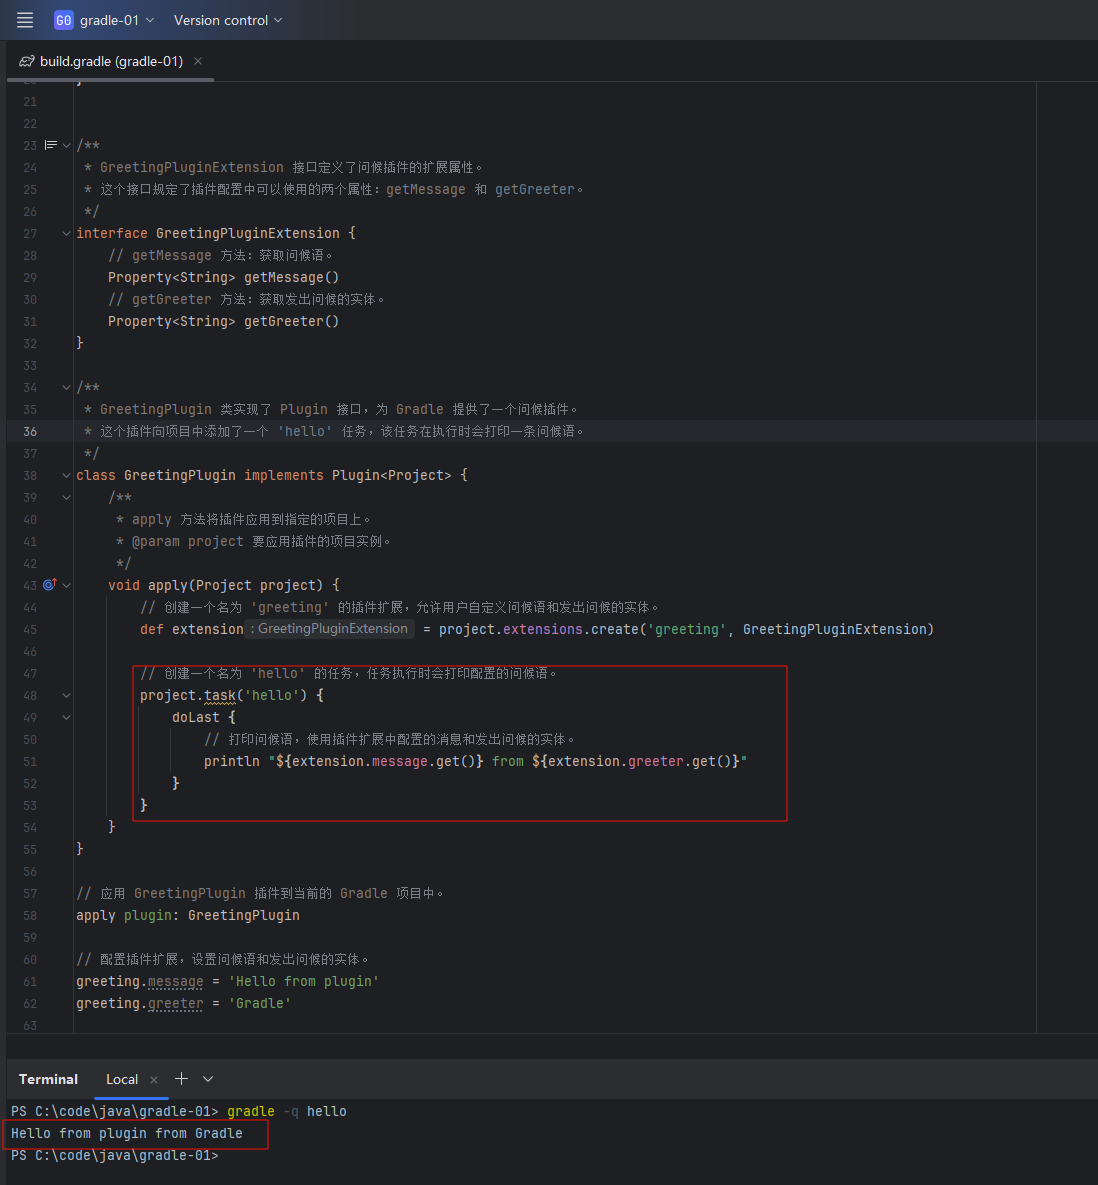Image resolution: width=1098 pixels, height=1185 pixels.
Task: Collapse the doc comment at line 34
Action: pos(66,388)
